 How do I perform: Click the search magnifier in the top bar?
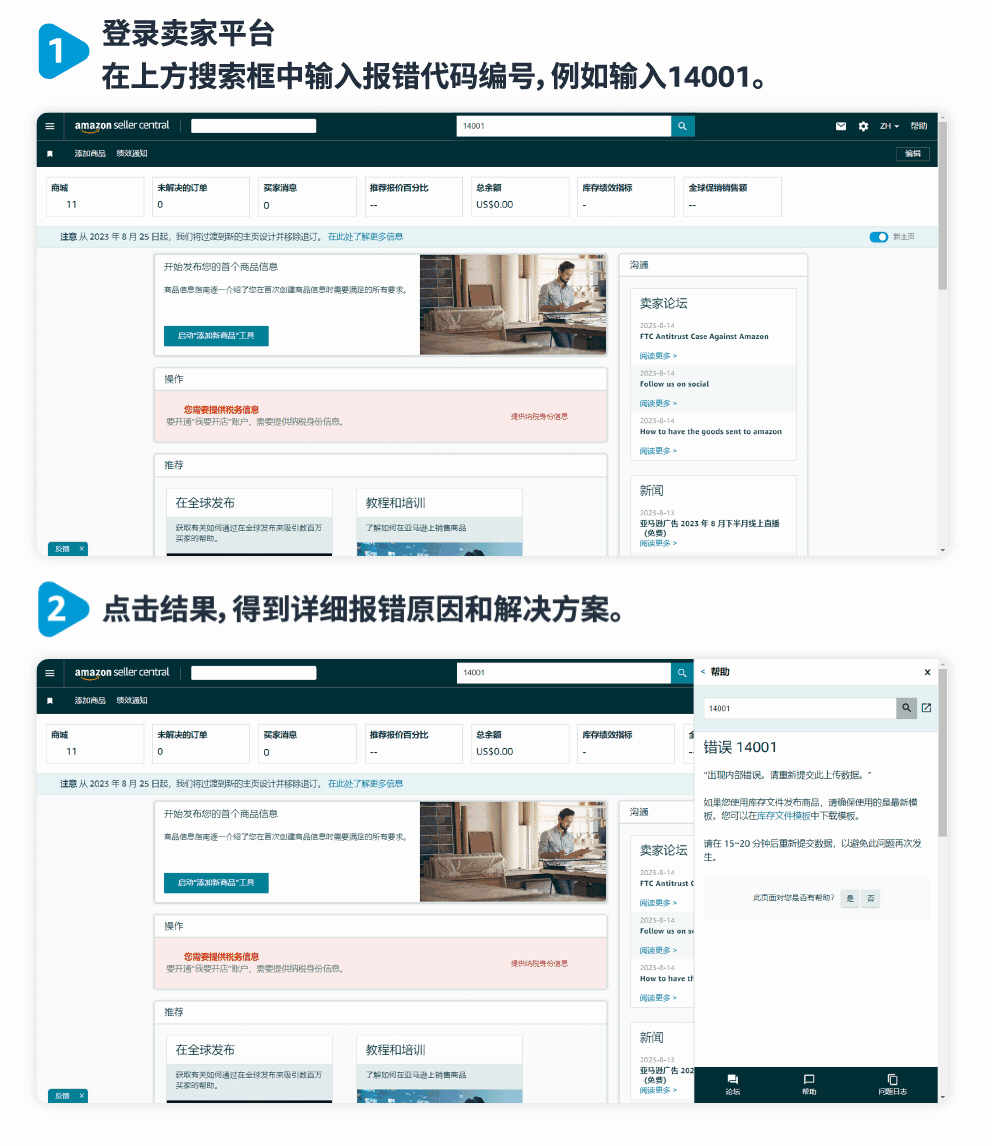click(682, 126)
